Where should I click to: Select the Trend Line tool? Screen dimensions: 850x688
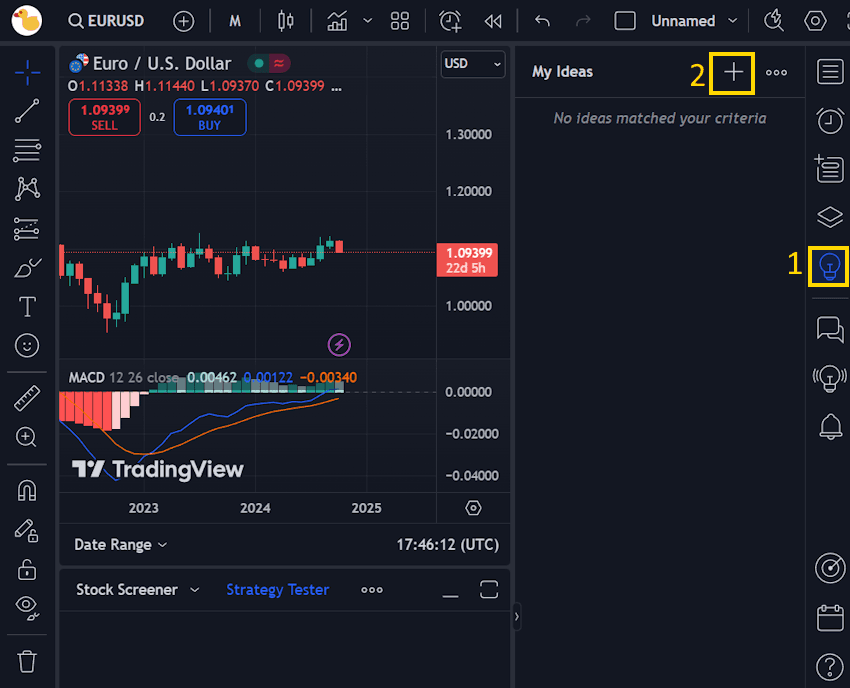[x=26, y=111]
